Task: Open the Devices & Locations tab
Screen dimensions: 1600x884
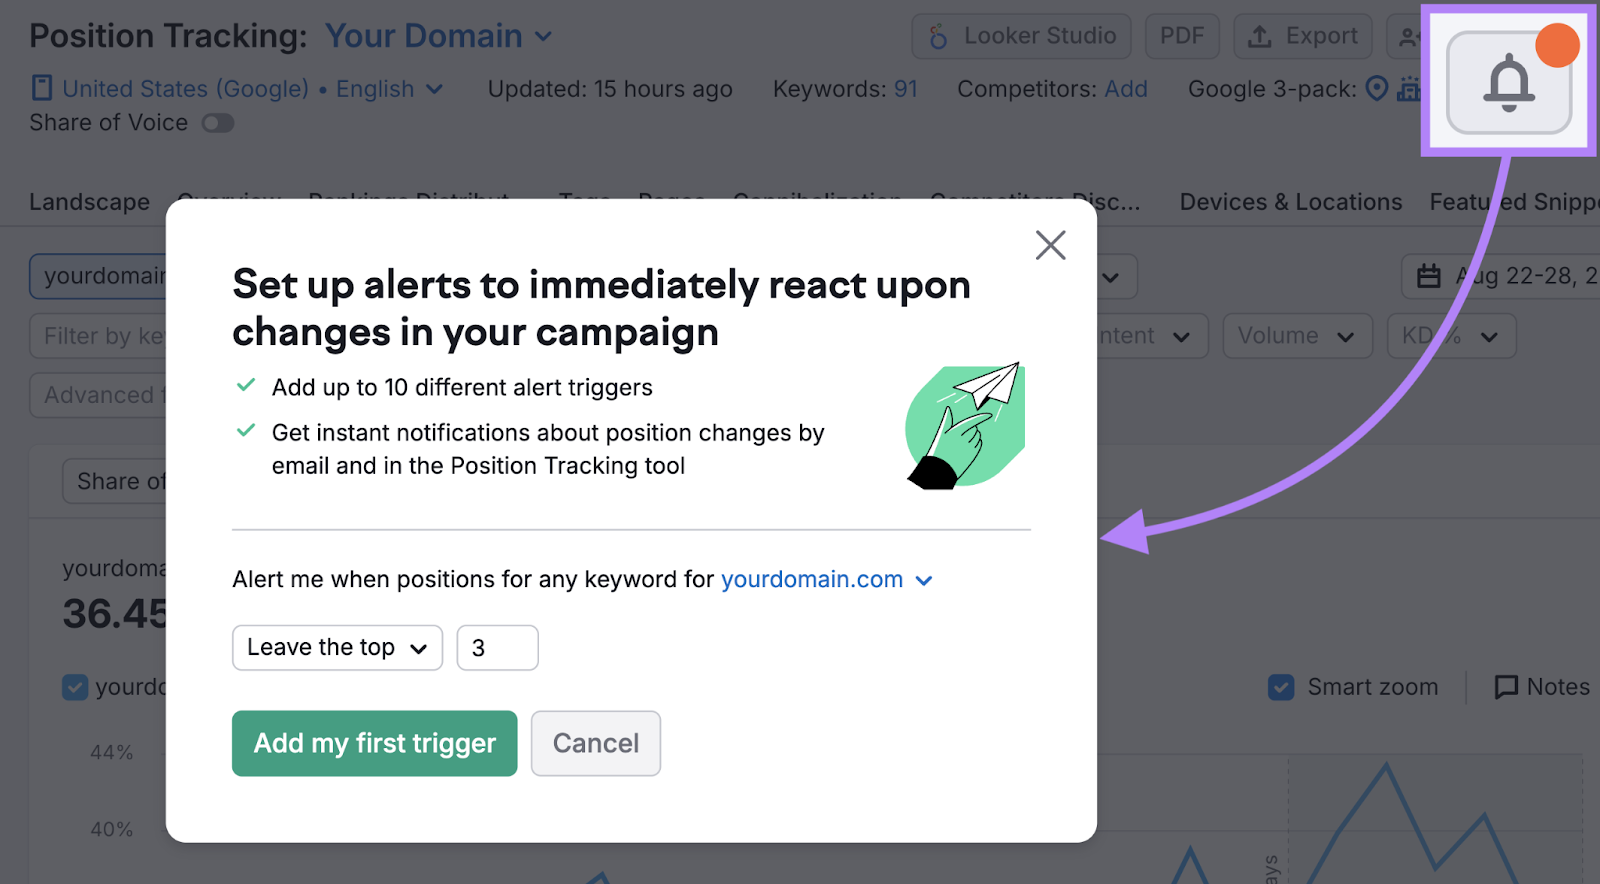Action: point(1290,202)
